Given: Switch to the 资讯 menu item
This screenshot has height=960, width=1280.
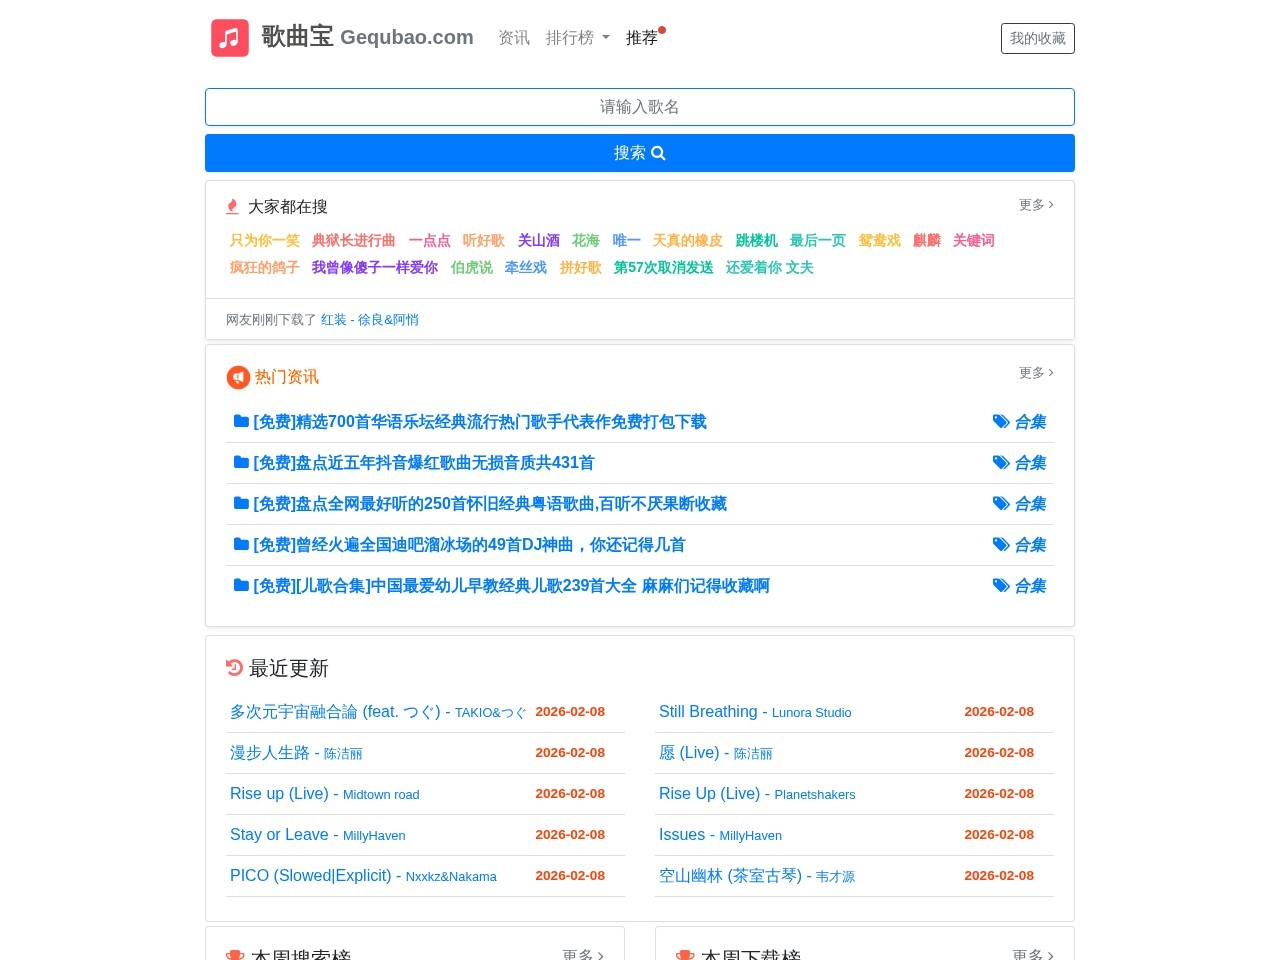Looking at the screenshot, I should (513, 38).
